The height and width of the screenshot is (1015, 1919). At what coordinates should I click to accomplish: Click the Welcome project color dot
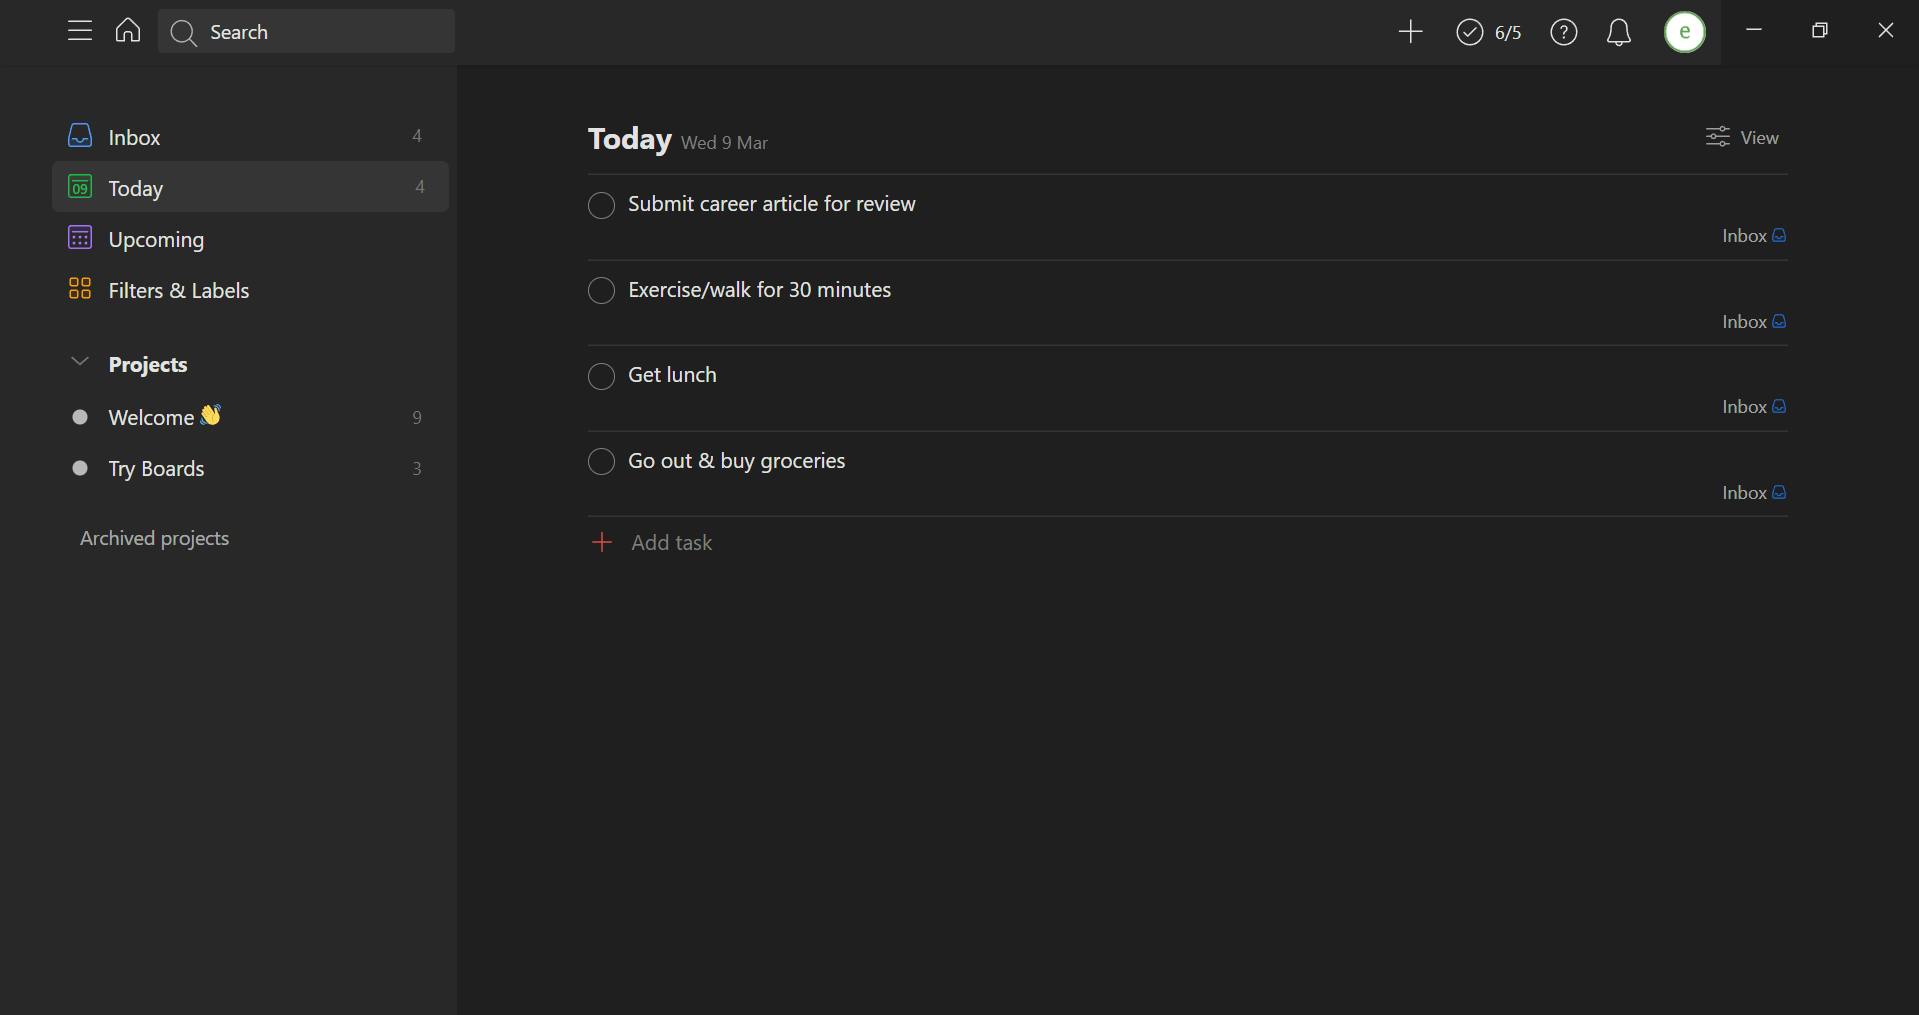80,417
